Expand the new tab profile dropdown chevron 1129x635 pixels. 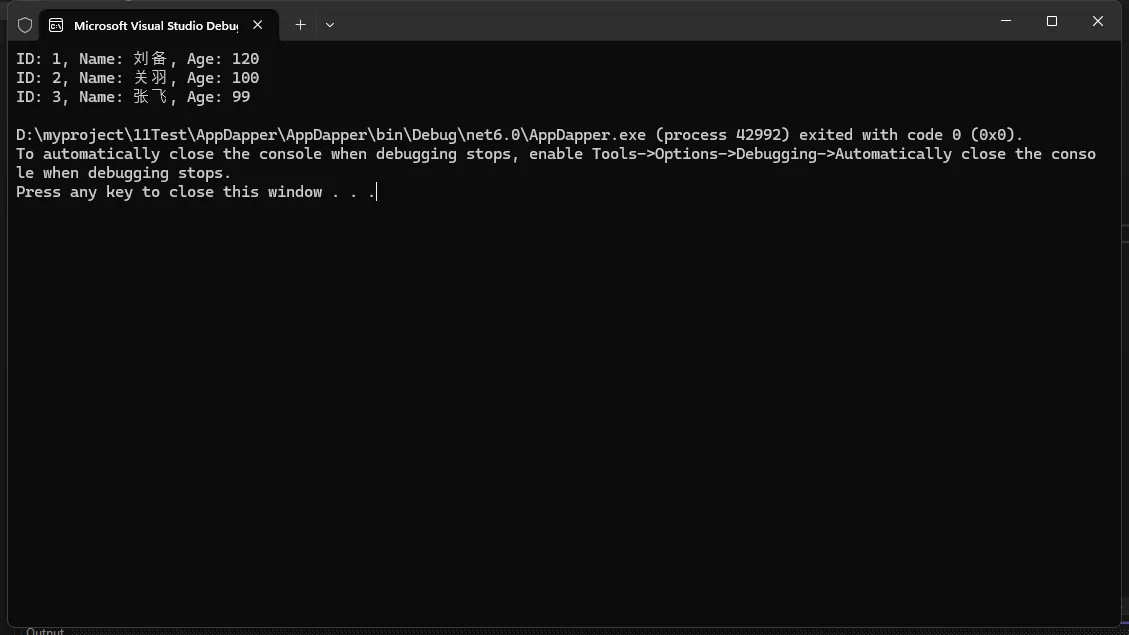[x=330, y=25]
